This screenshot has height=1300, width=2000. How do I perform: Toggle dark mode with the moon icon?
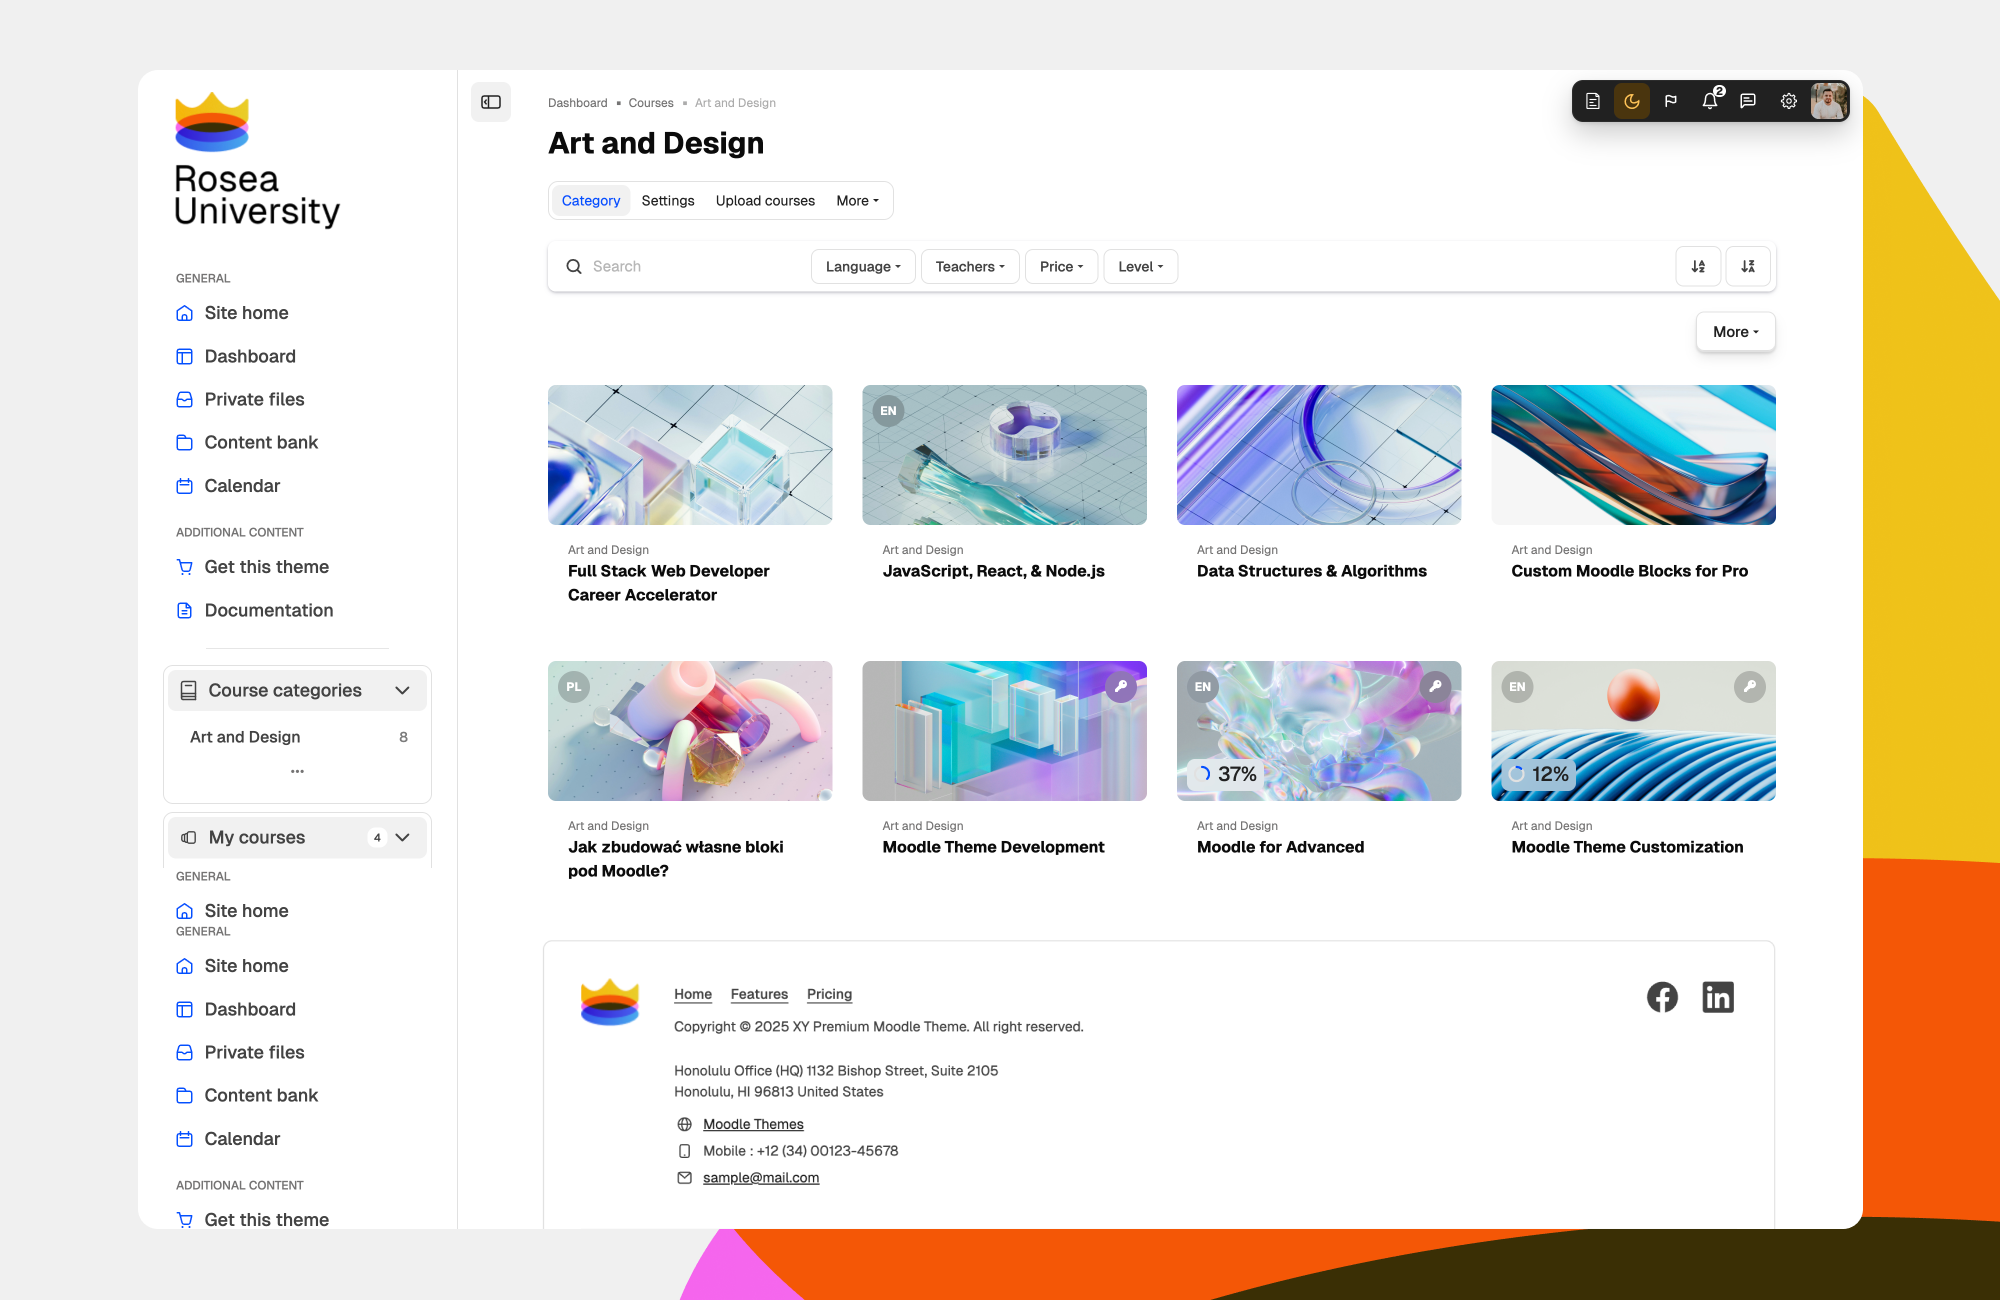coord(1632,100)
